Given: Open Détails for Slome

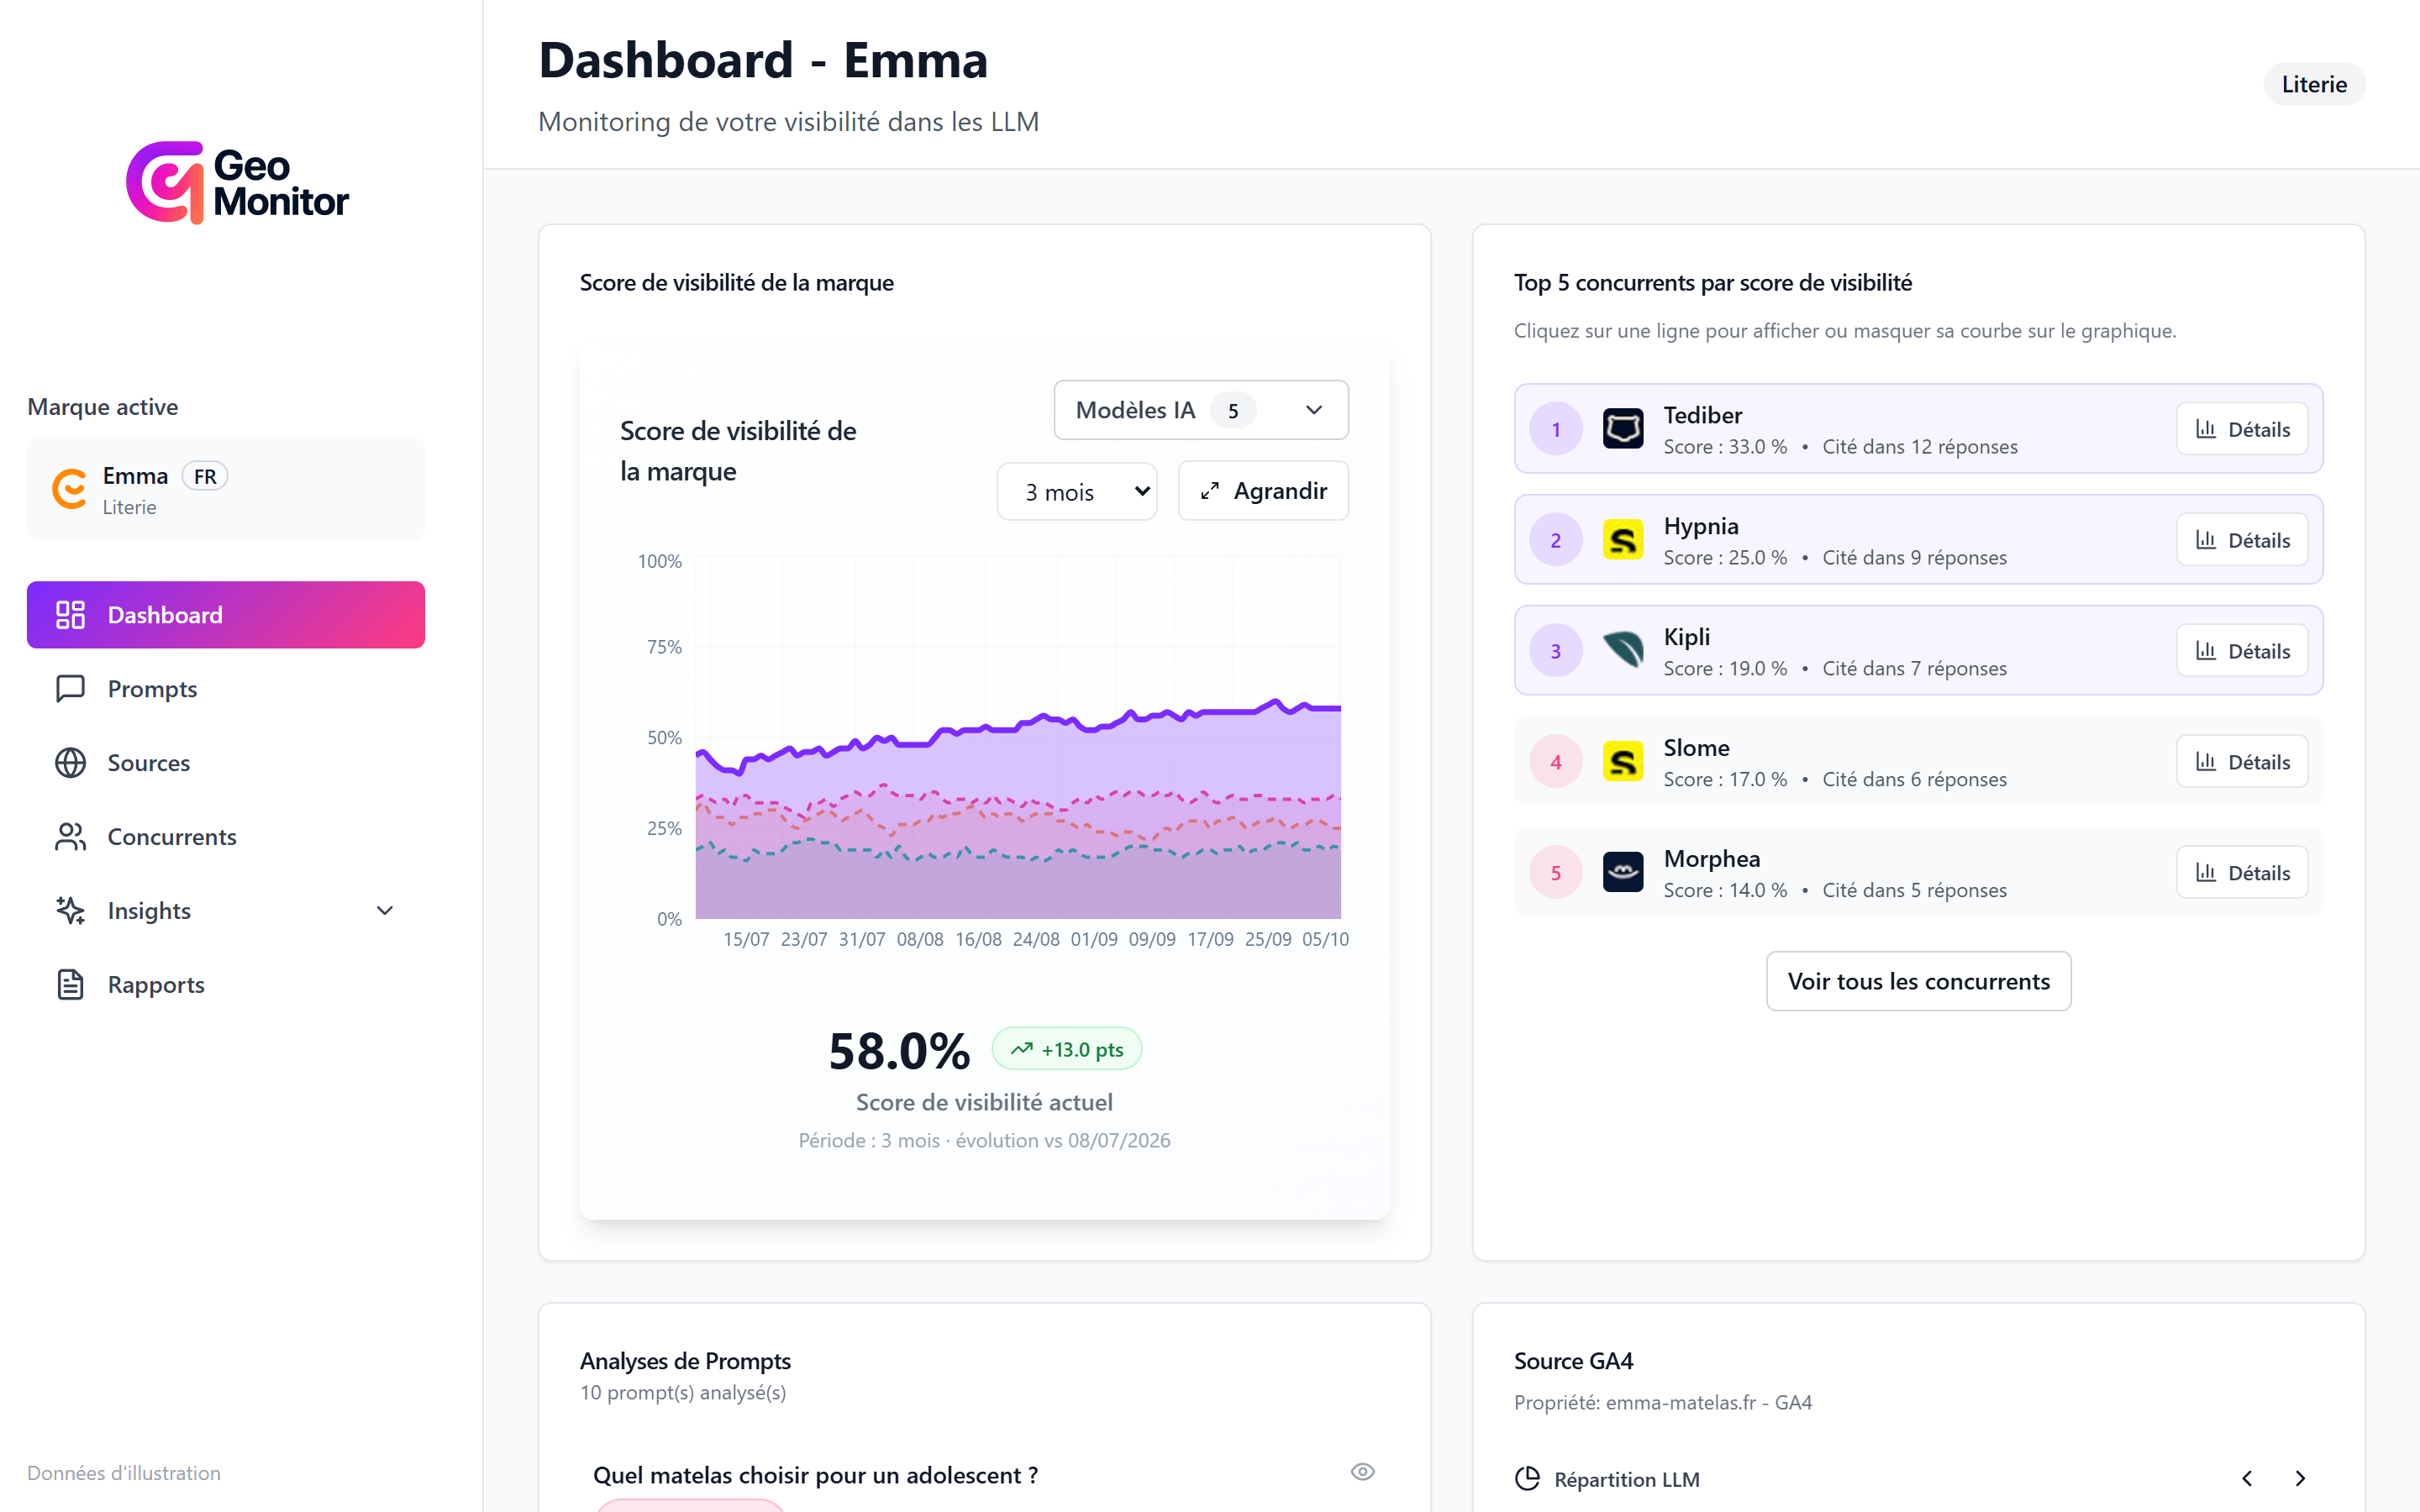Looking at the screenshot, I should click(2242, 762).
